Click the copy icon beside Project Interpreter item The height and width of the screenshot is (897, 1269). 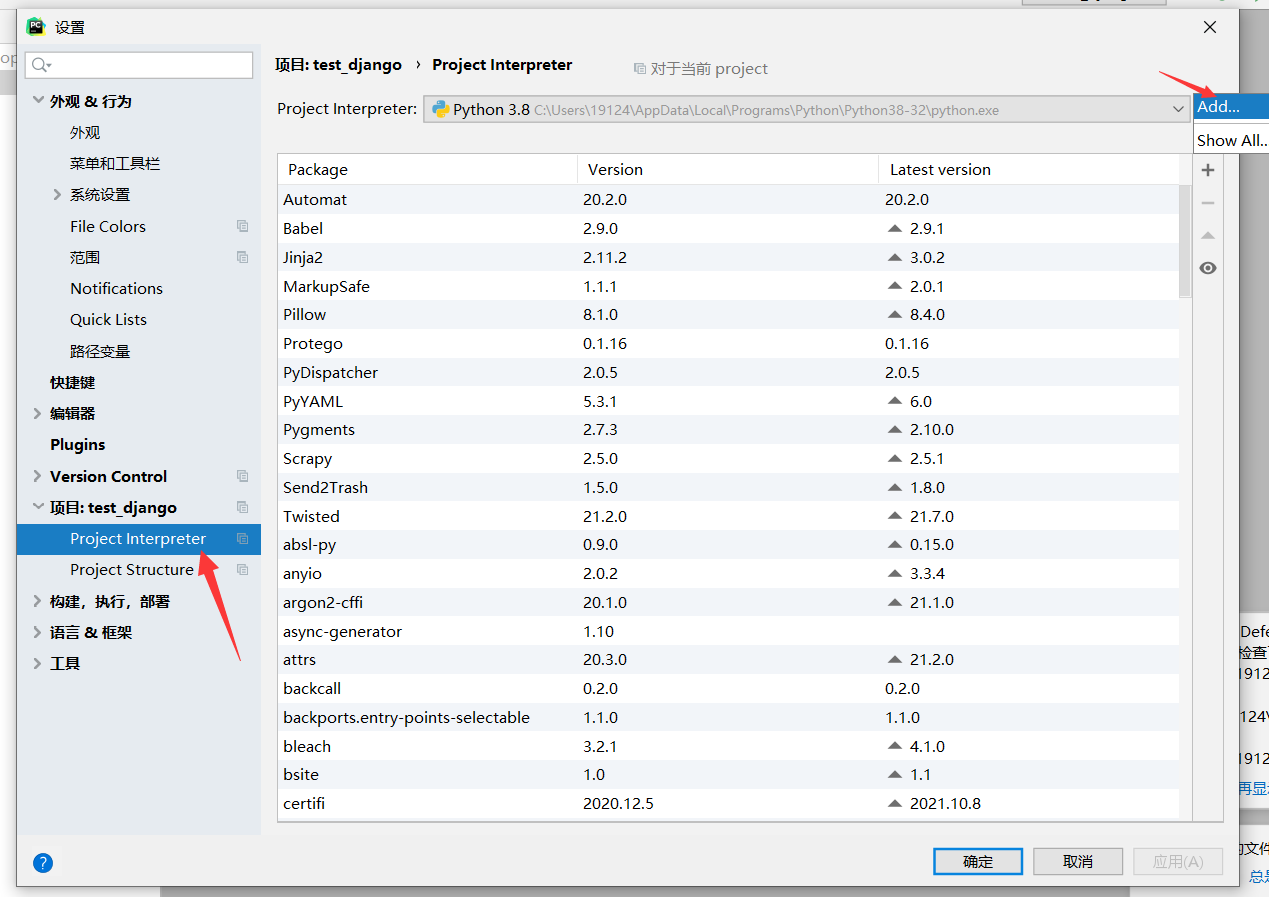pos(242,538)
